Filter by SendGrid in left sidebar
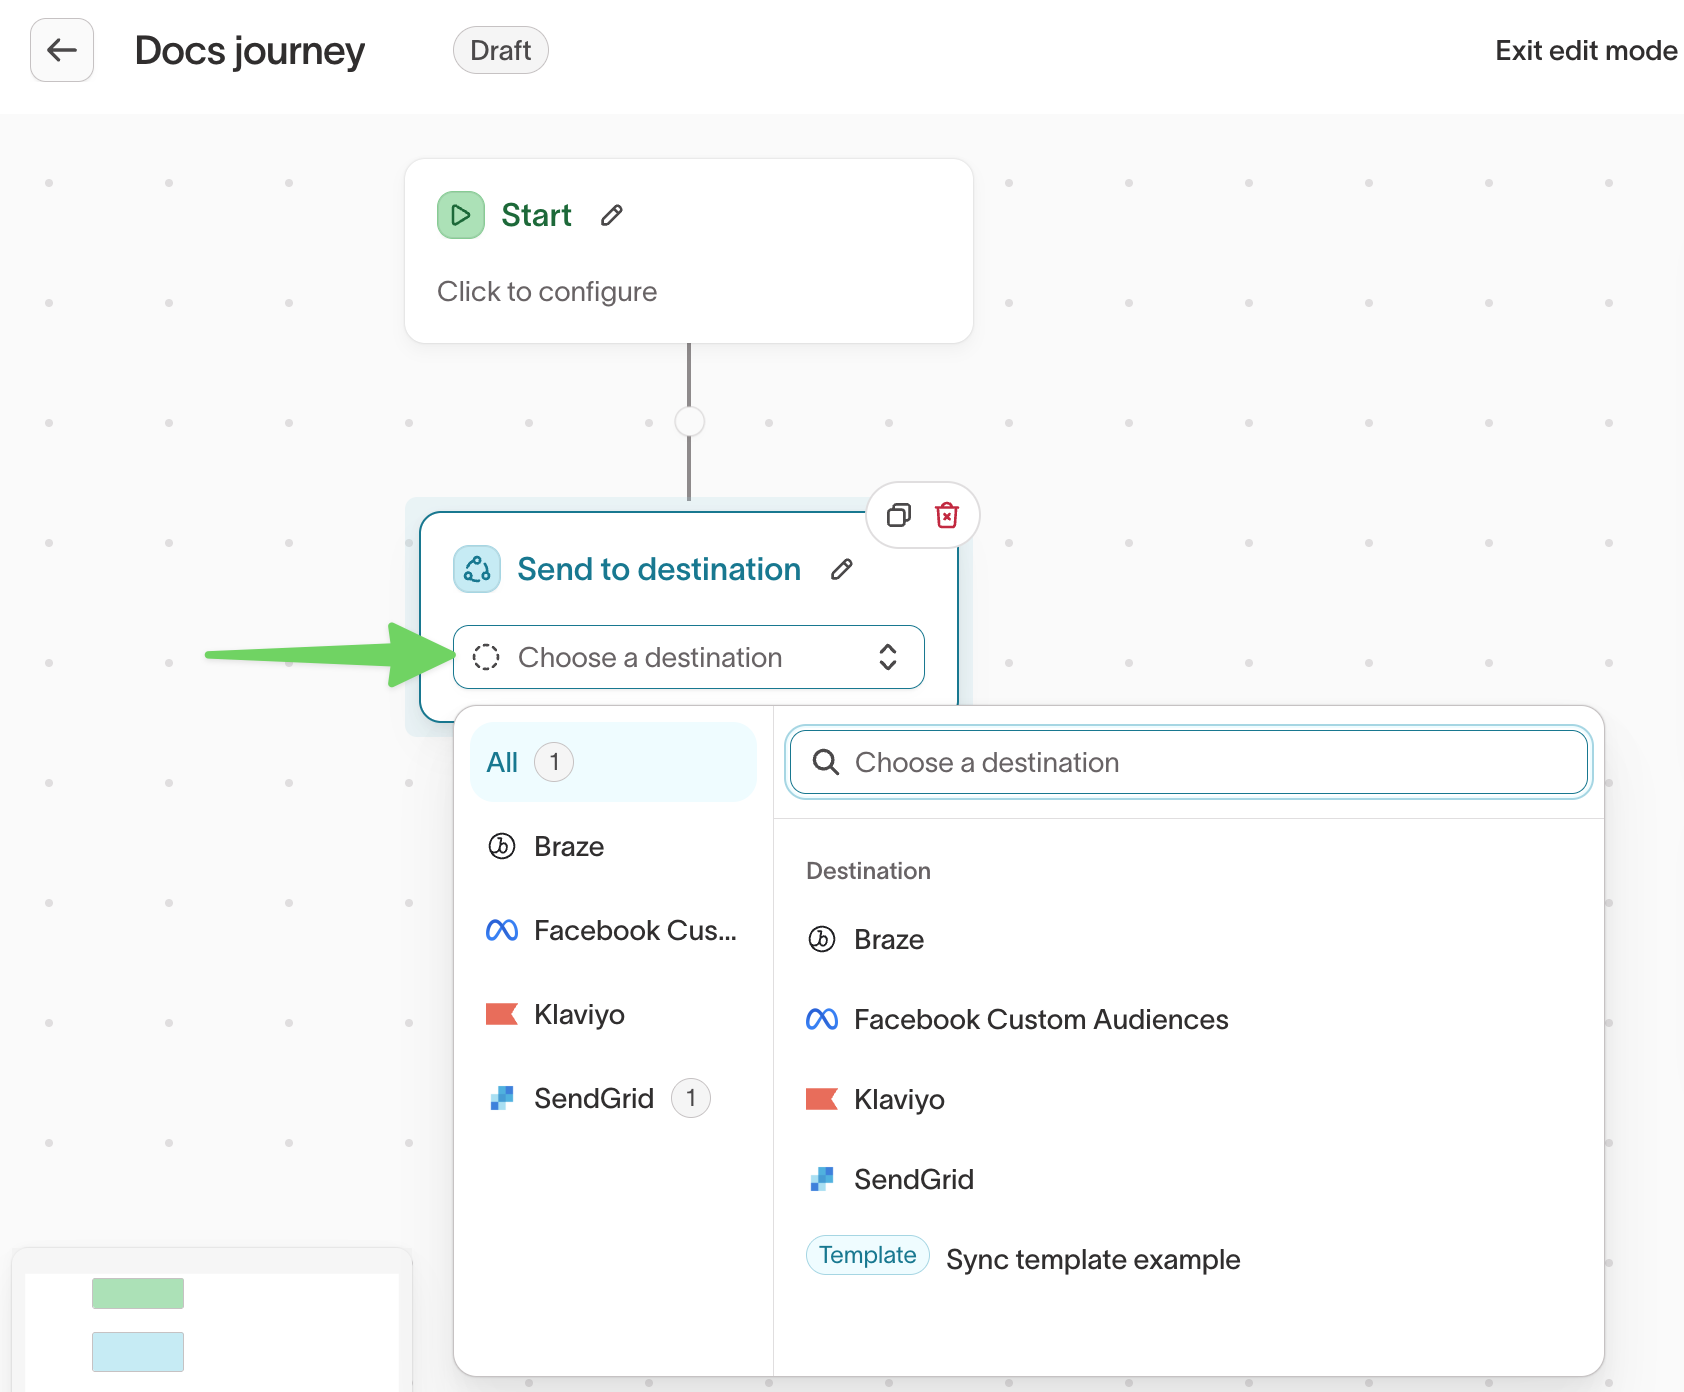This screenshot has height=1392, width=1684. (x=593, y=1099)
